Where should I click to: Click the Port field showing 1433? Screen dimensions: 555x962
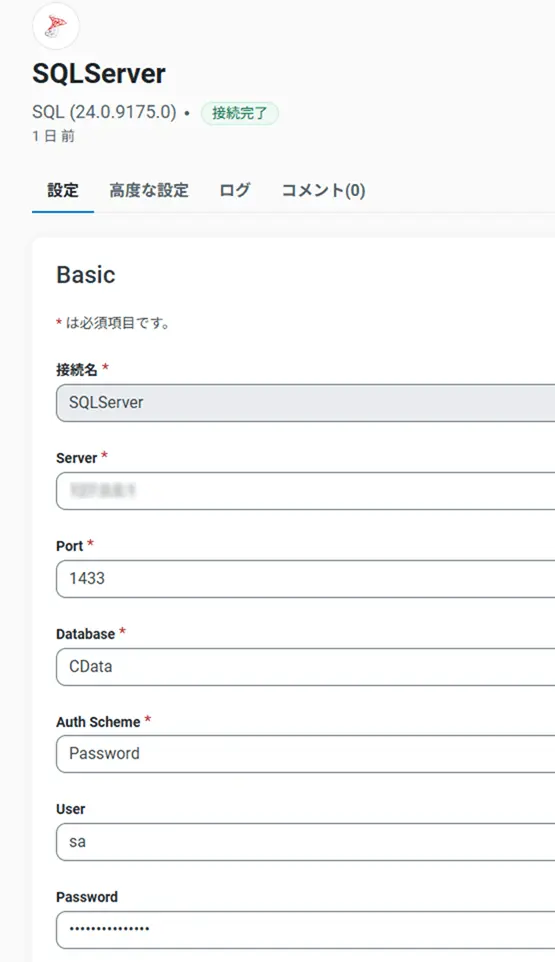tap(305, 579)
